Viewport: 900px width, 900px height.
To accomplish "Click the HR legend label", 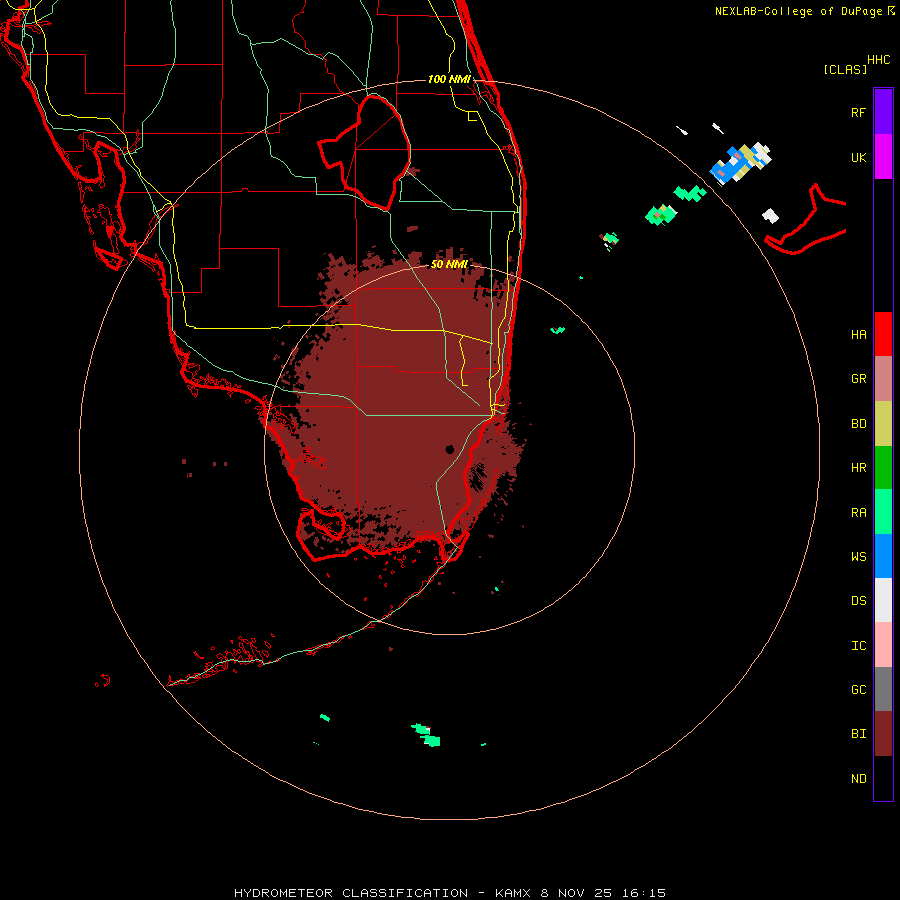I will [x=858, y=468].
